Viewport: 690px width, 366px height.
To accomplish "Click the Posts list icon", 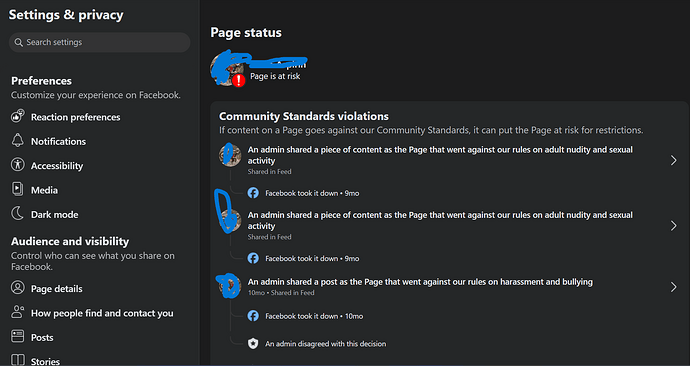I will 18,337.
